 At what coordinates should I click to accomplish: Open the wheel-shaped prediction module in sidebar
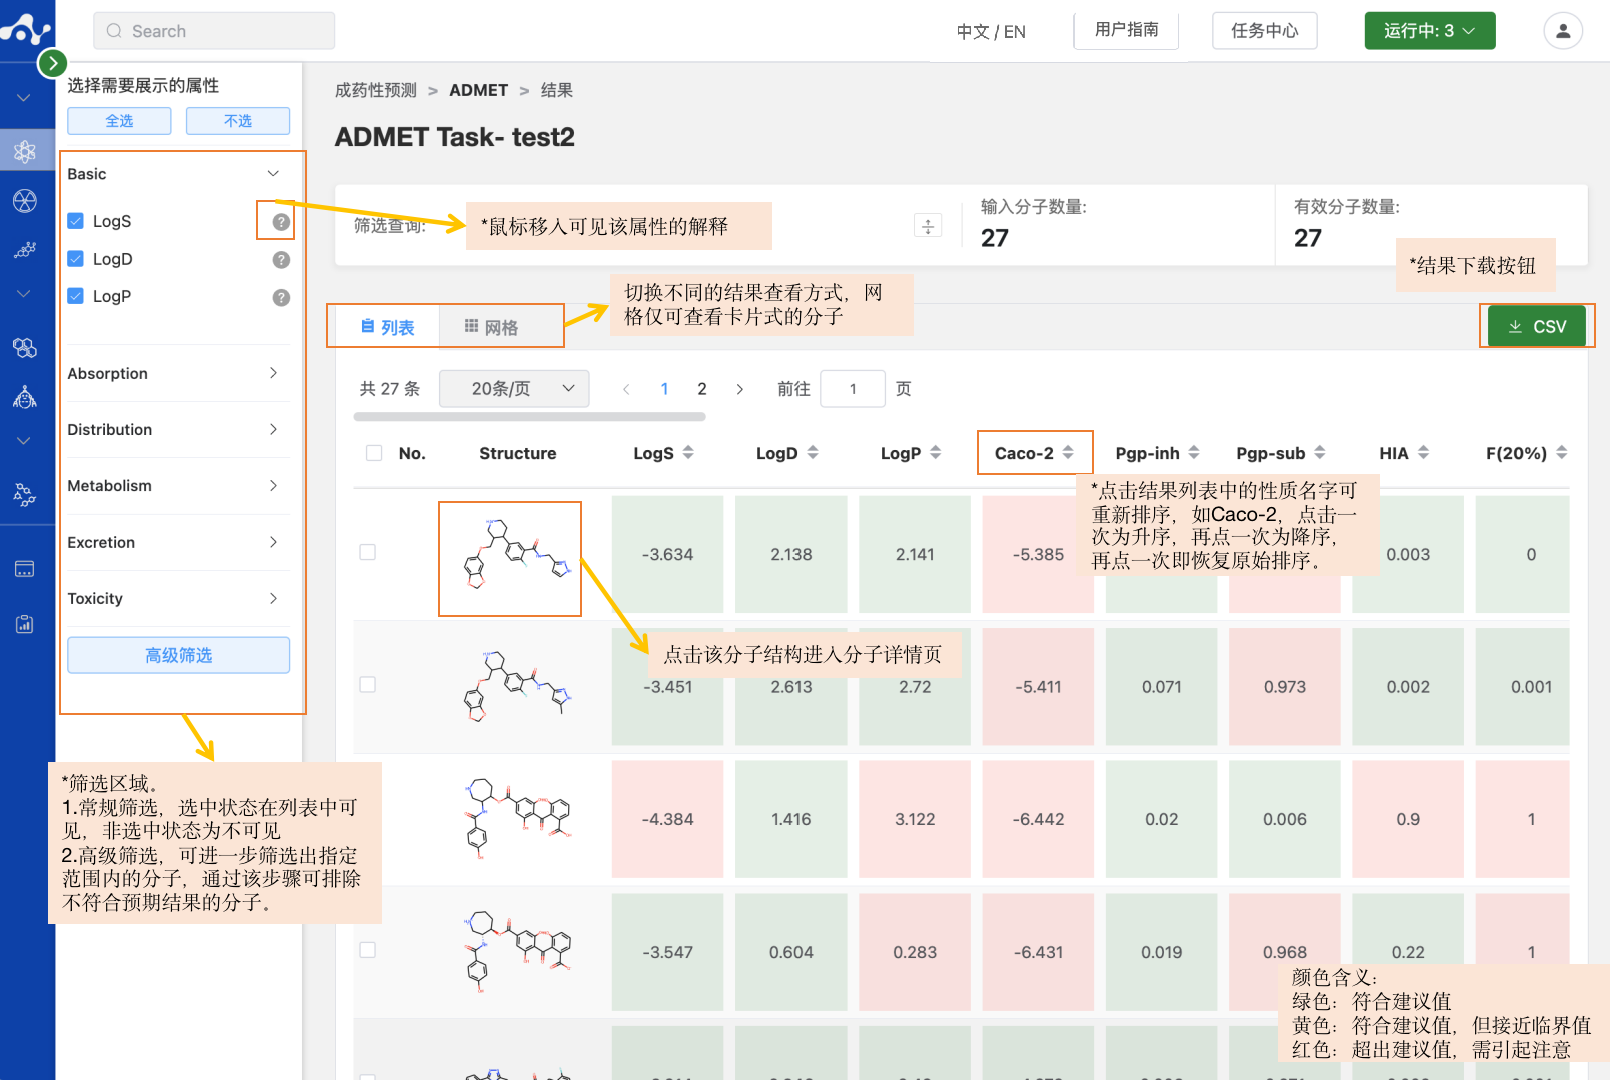(25, 199)
